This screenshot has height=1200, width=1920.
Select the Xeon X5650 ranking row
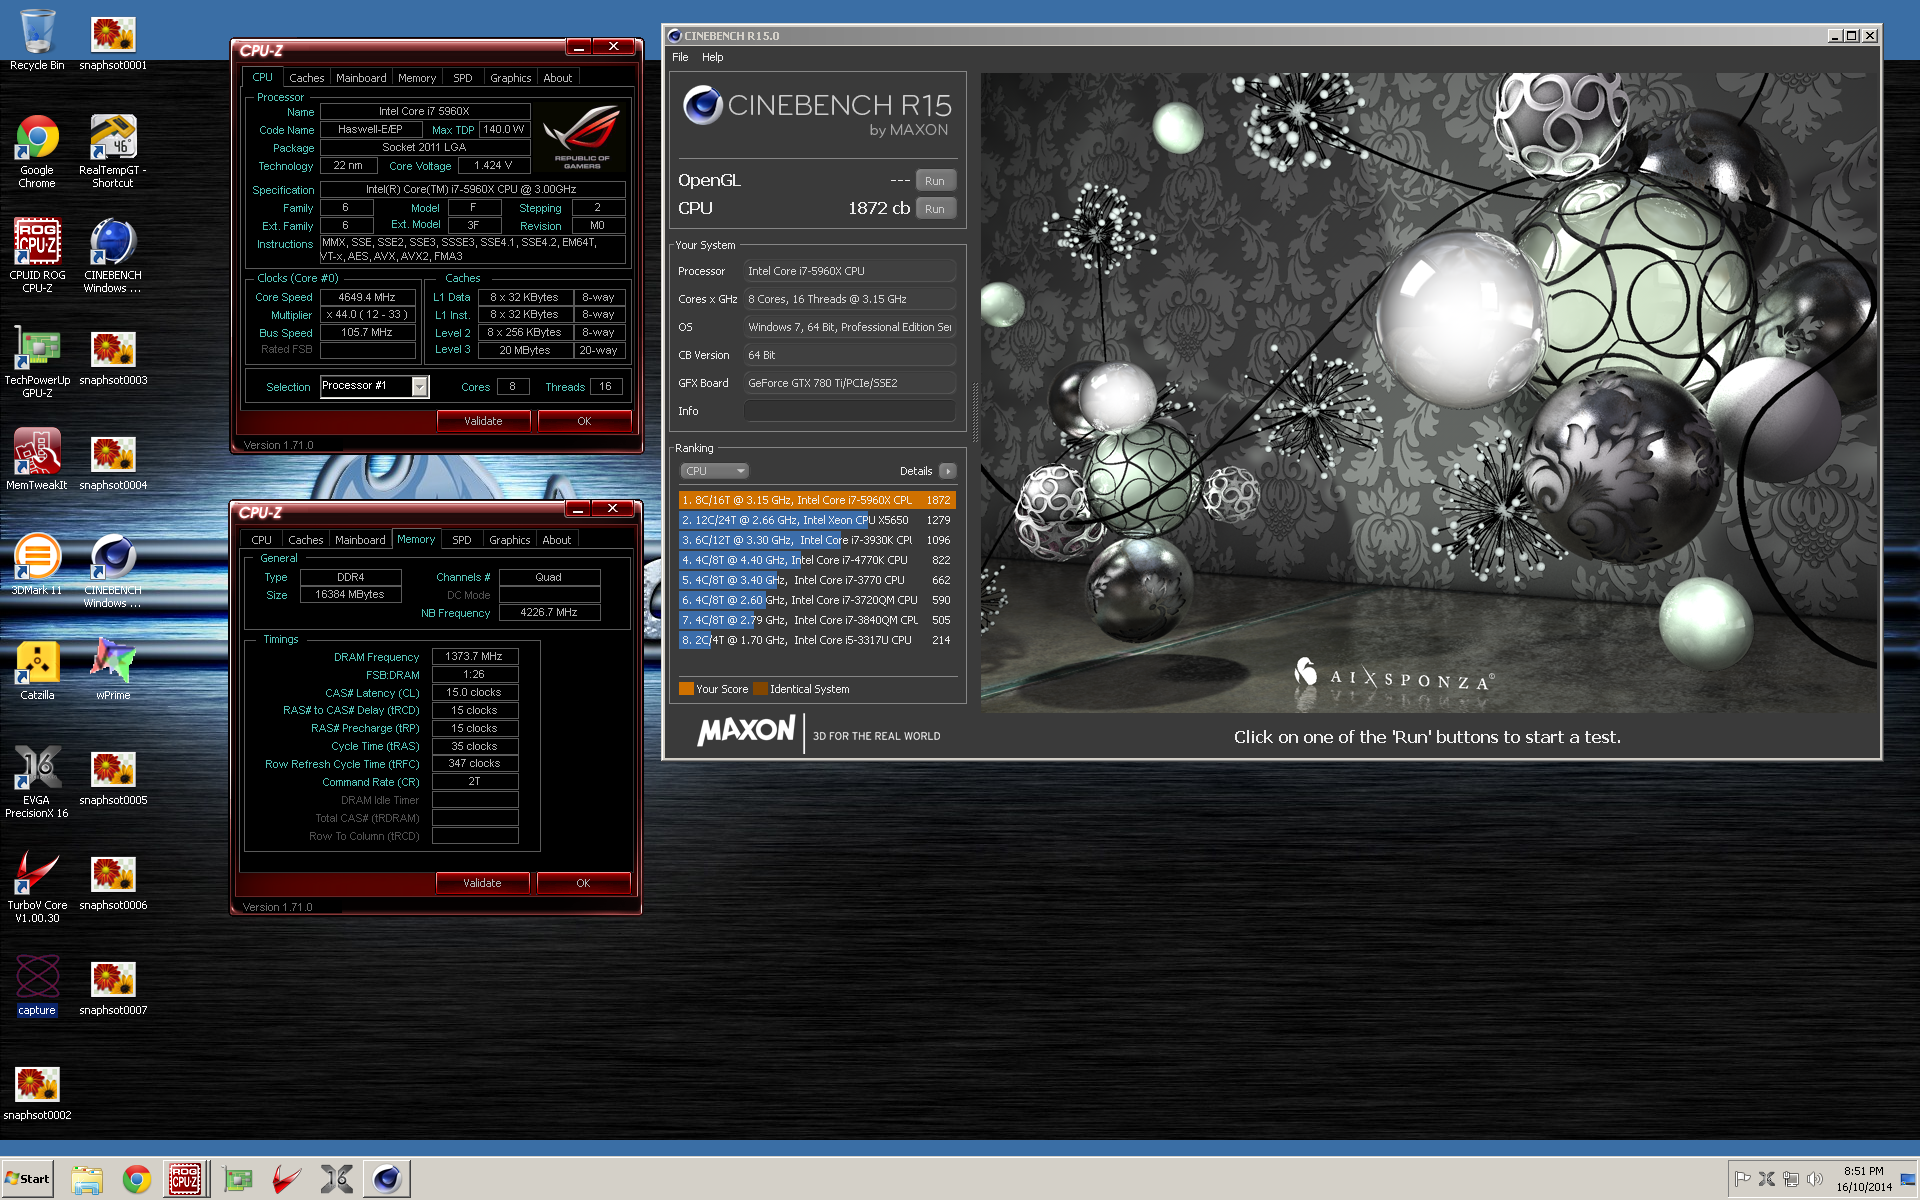[x=817, y=520]
